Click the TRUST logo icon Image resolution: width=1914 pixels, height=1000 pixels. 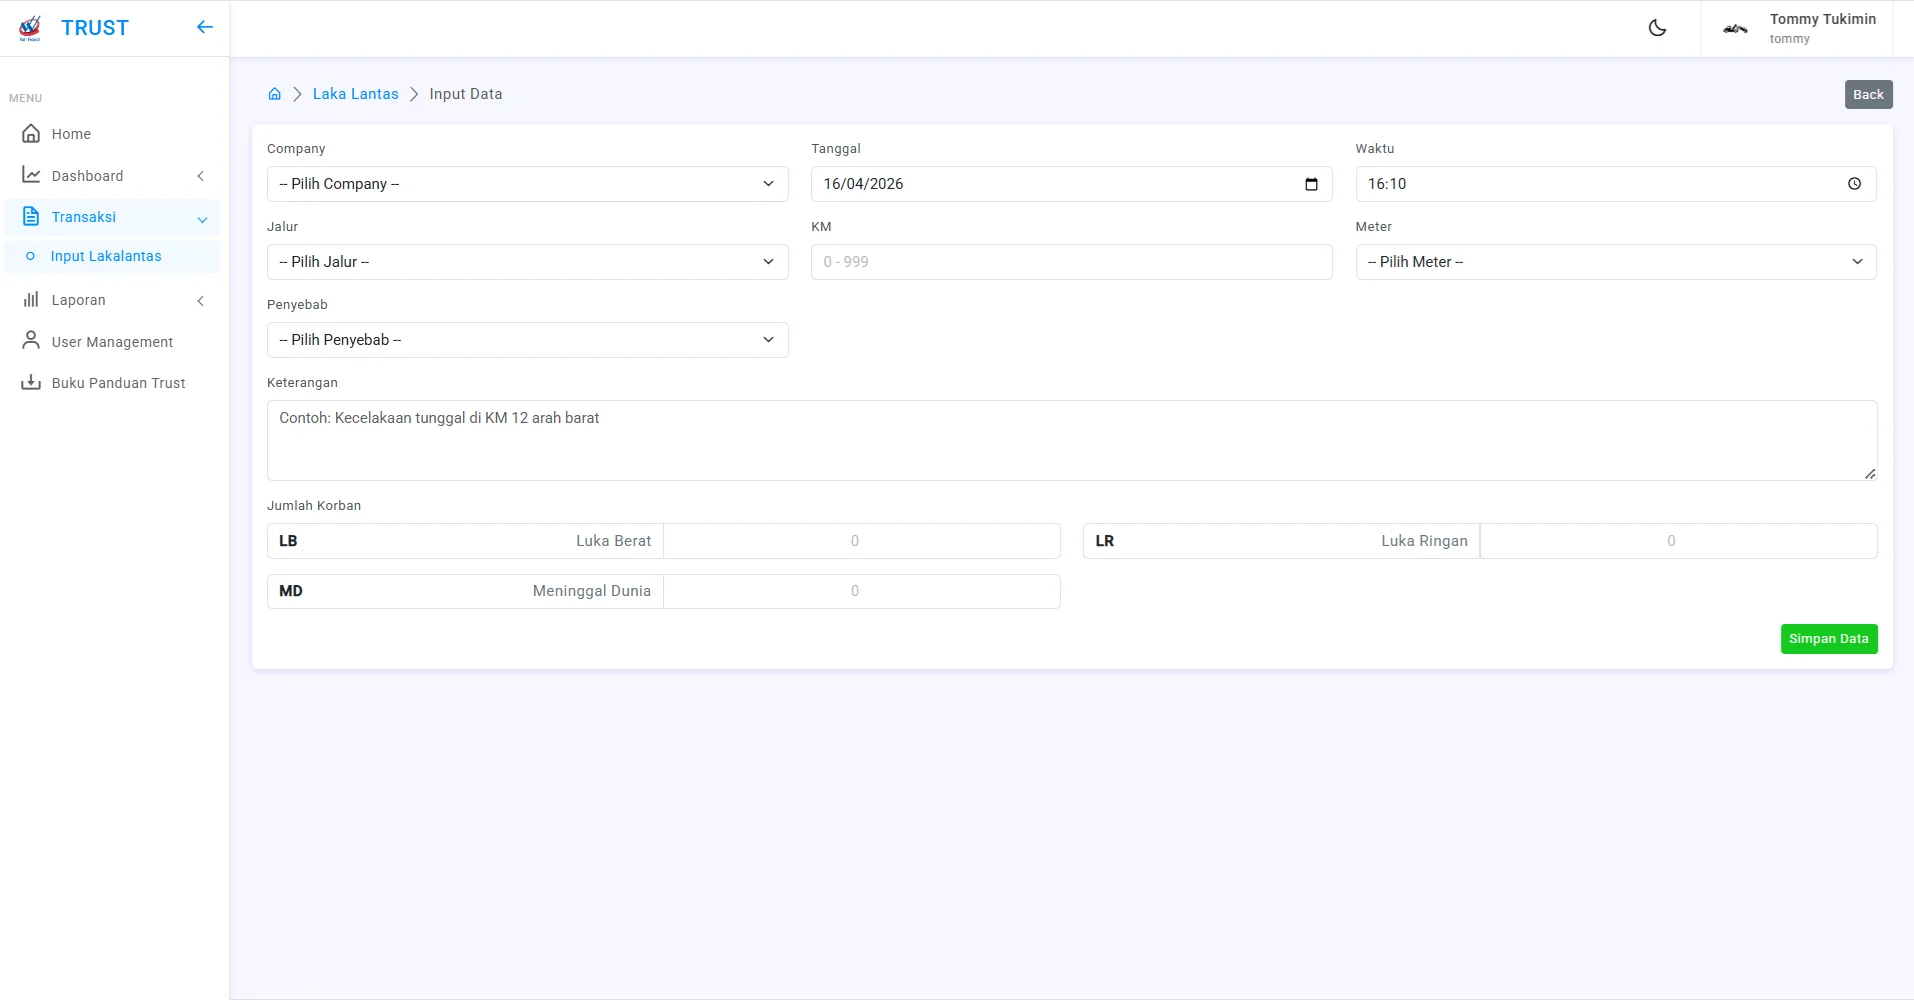[x=30, y=28]
